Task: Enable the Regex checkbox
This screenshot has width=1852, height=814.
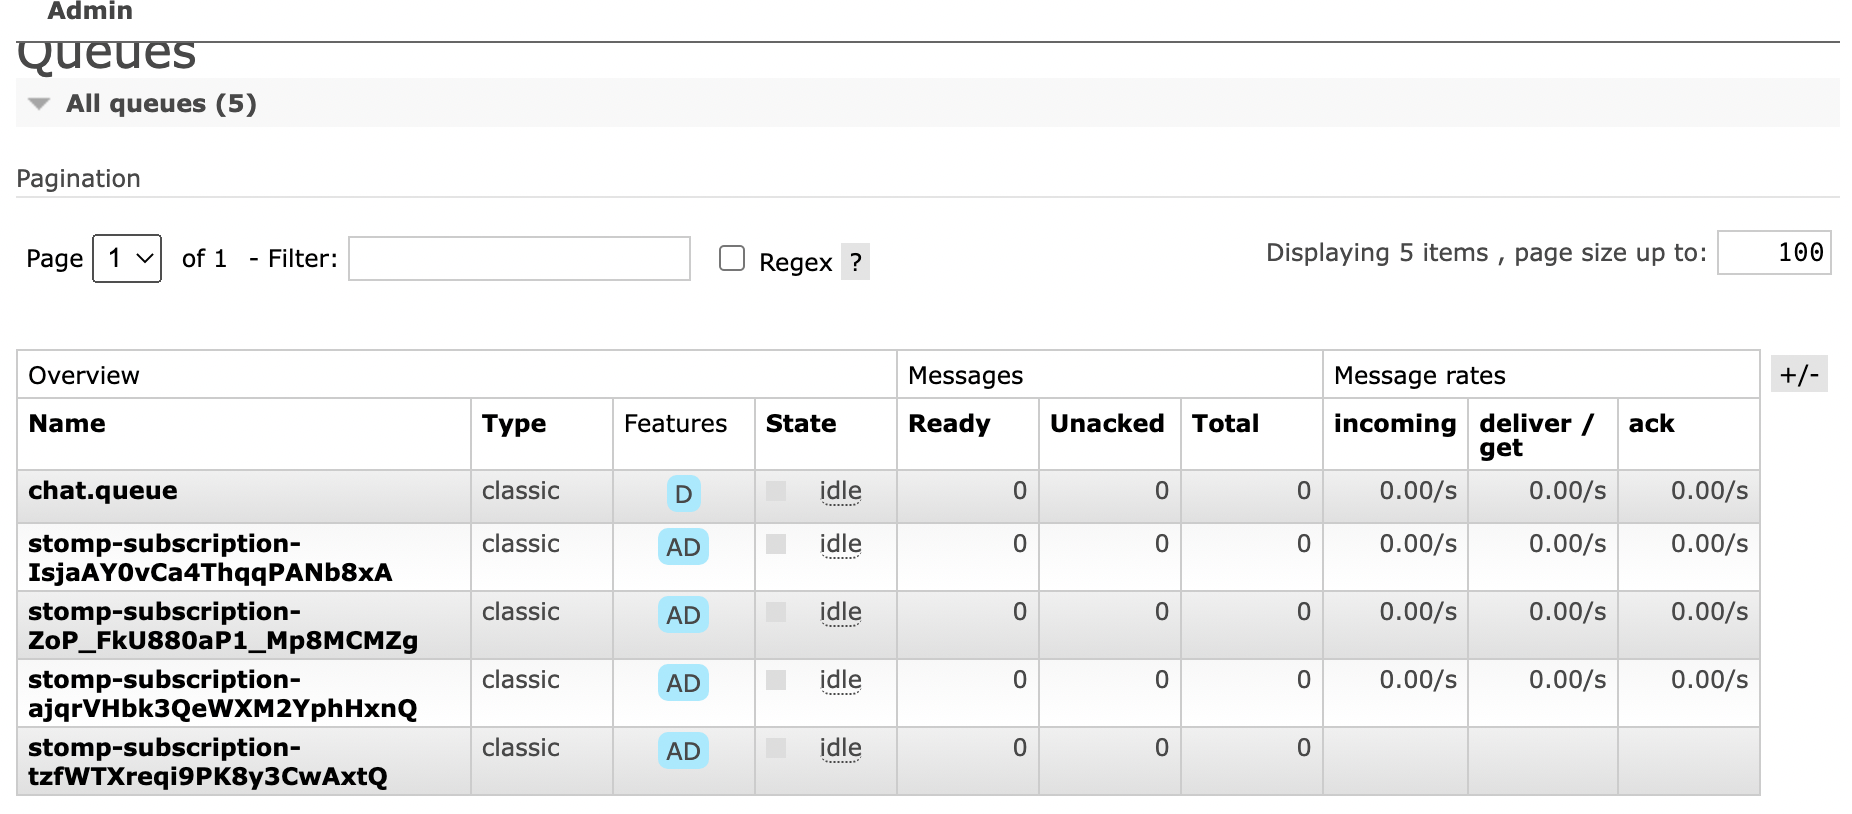Action: point(732,258)
